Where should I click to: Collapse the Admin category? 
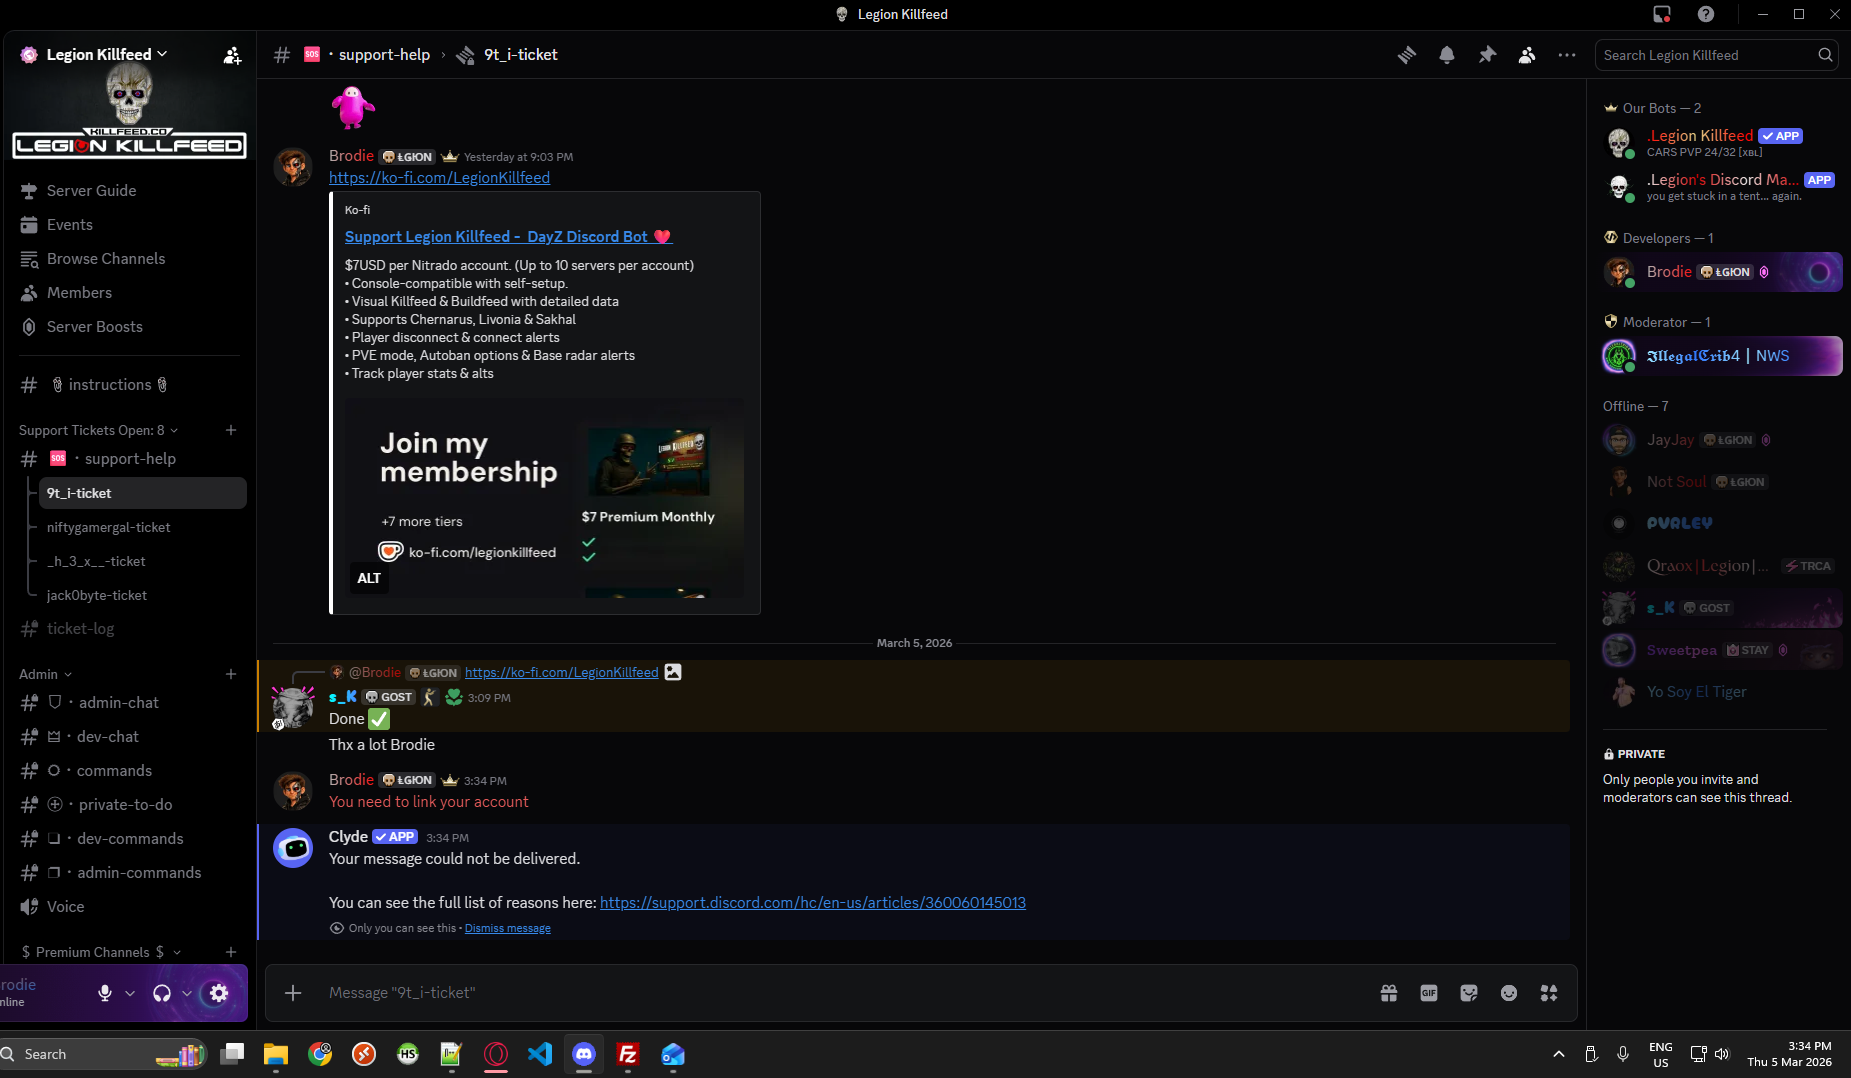coord(46,674)
